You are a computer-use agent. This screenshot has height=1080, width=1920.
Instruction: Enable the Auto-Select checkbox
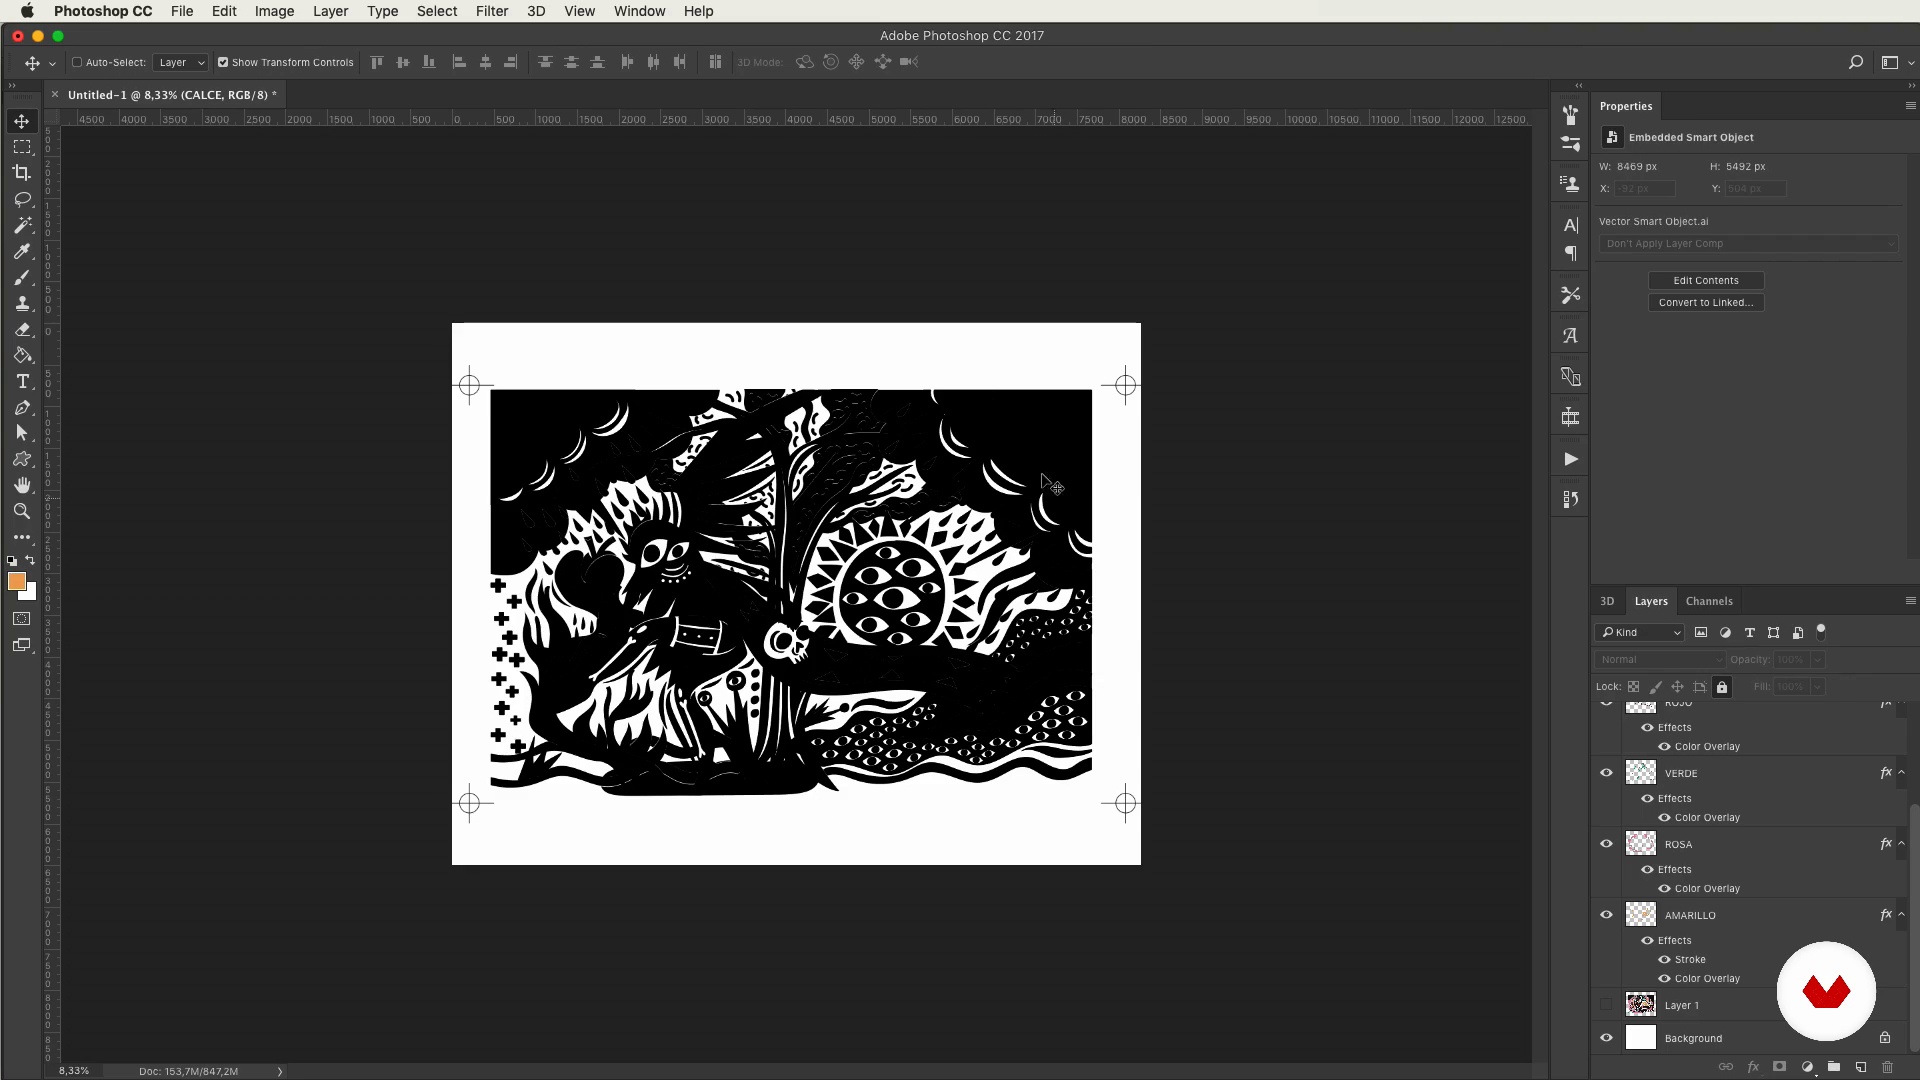coord(77,62)
